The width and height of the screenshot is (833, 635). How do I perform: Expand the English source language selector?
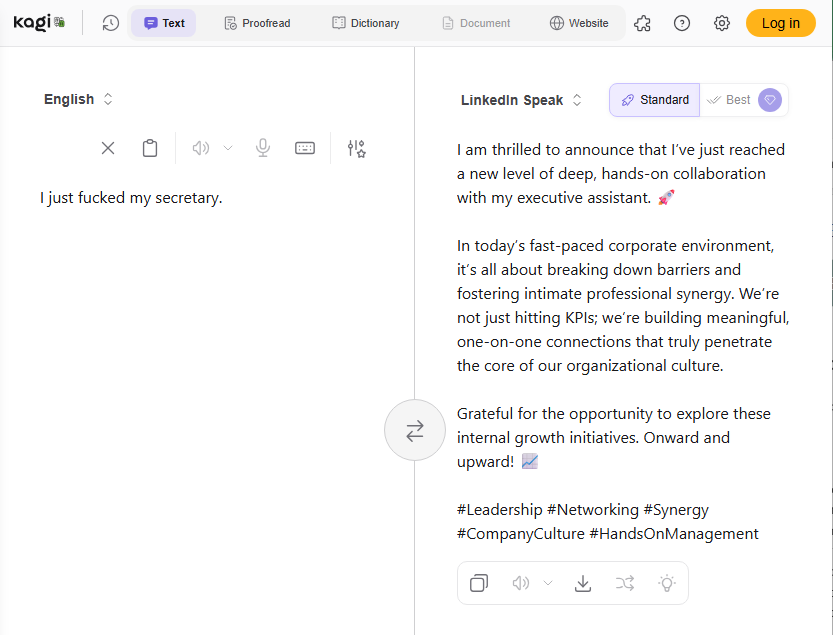click(78, 99)
